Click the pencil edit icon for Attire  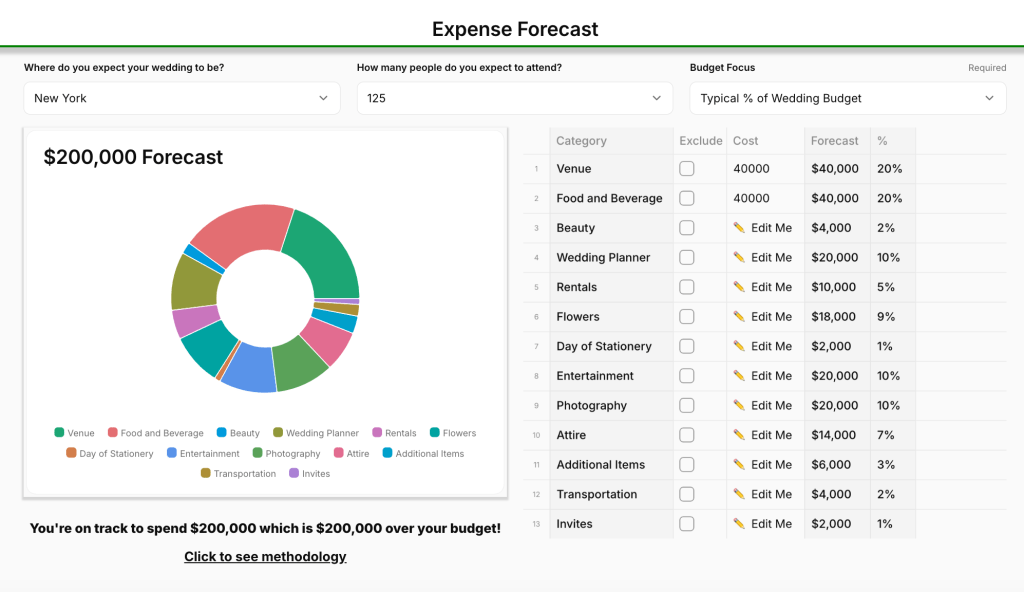tap(739, 435)
